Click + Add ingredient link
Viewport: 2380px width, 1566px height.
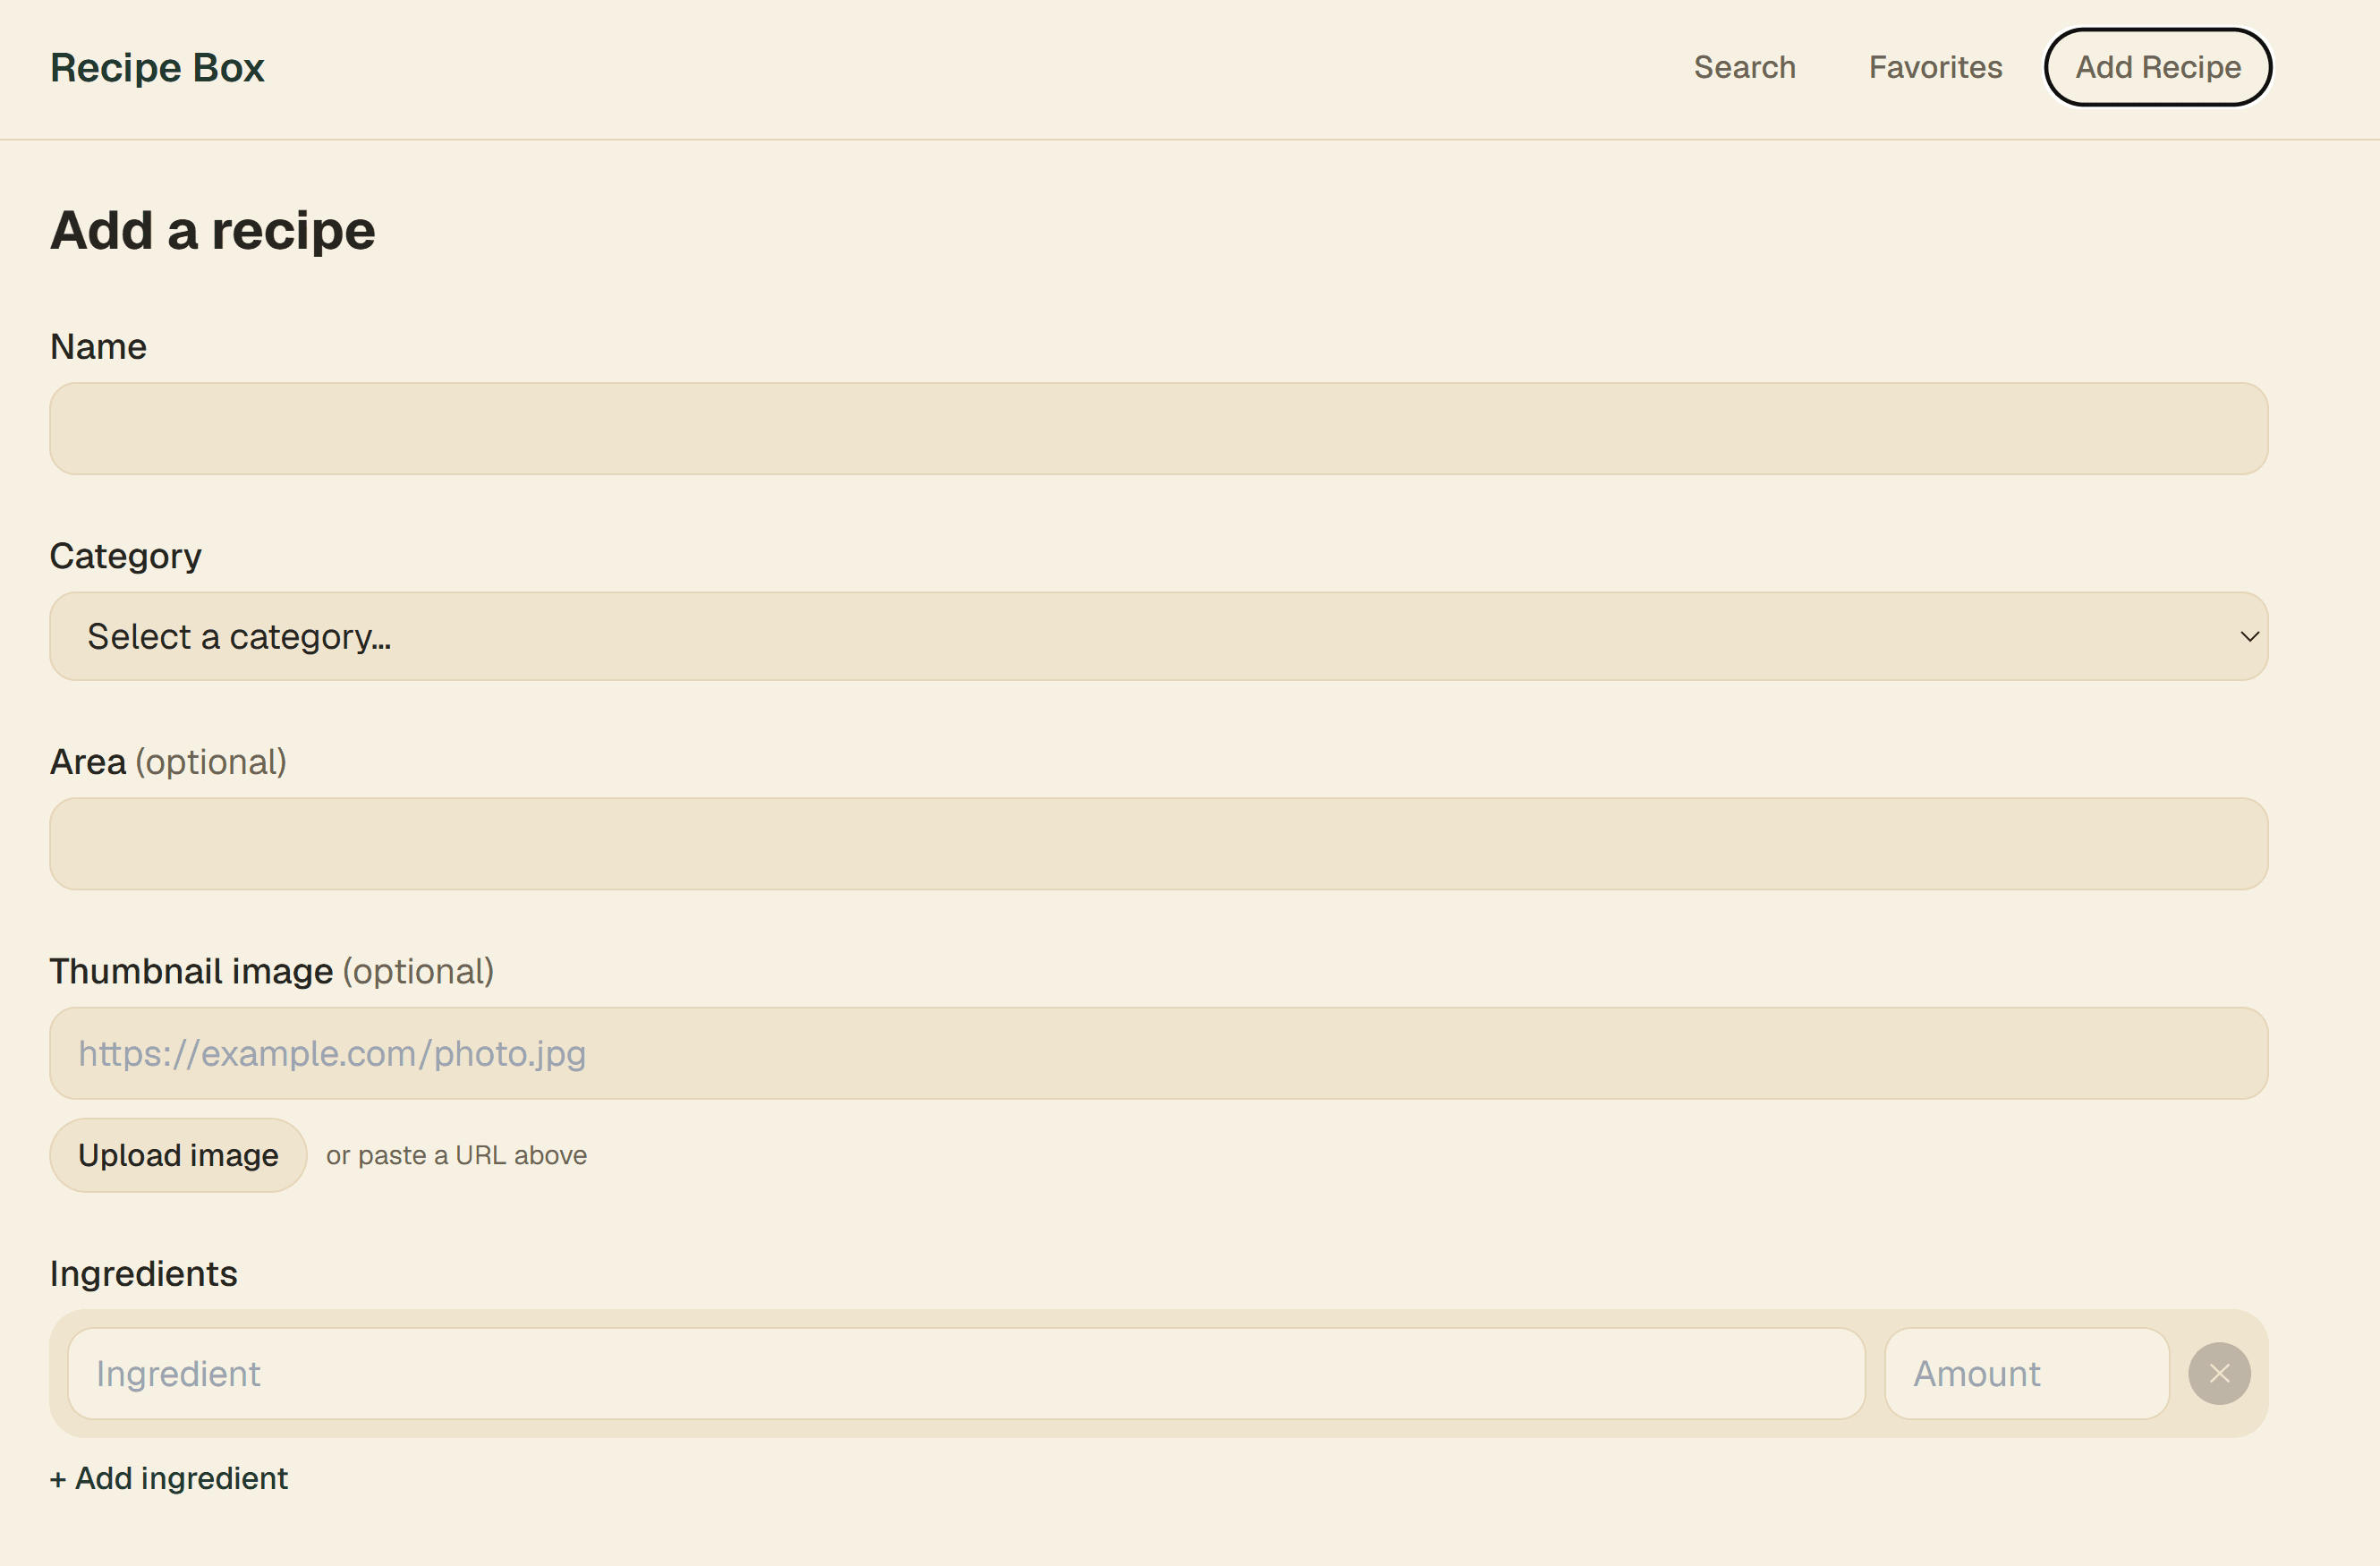pos(169,1478)
